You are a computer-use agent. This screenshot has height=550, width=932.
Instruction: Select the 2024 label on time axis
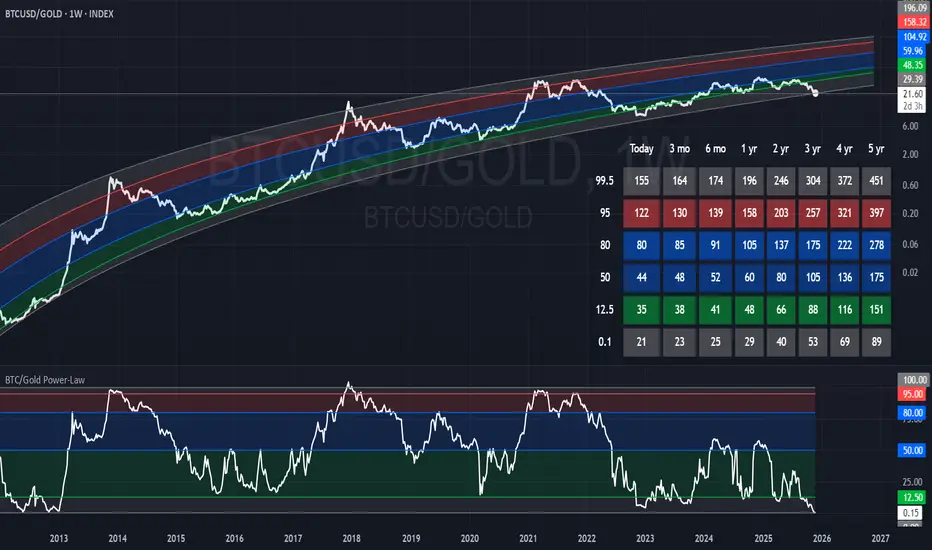point(704,538)
